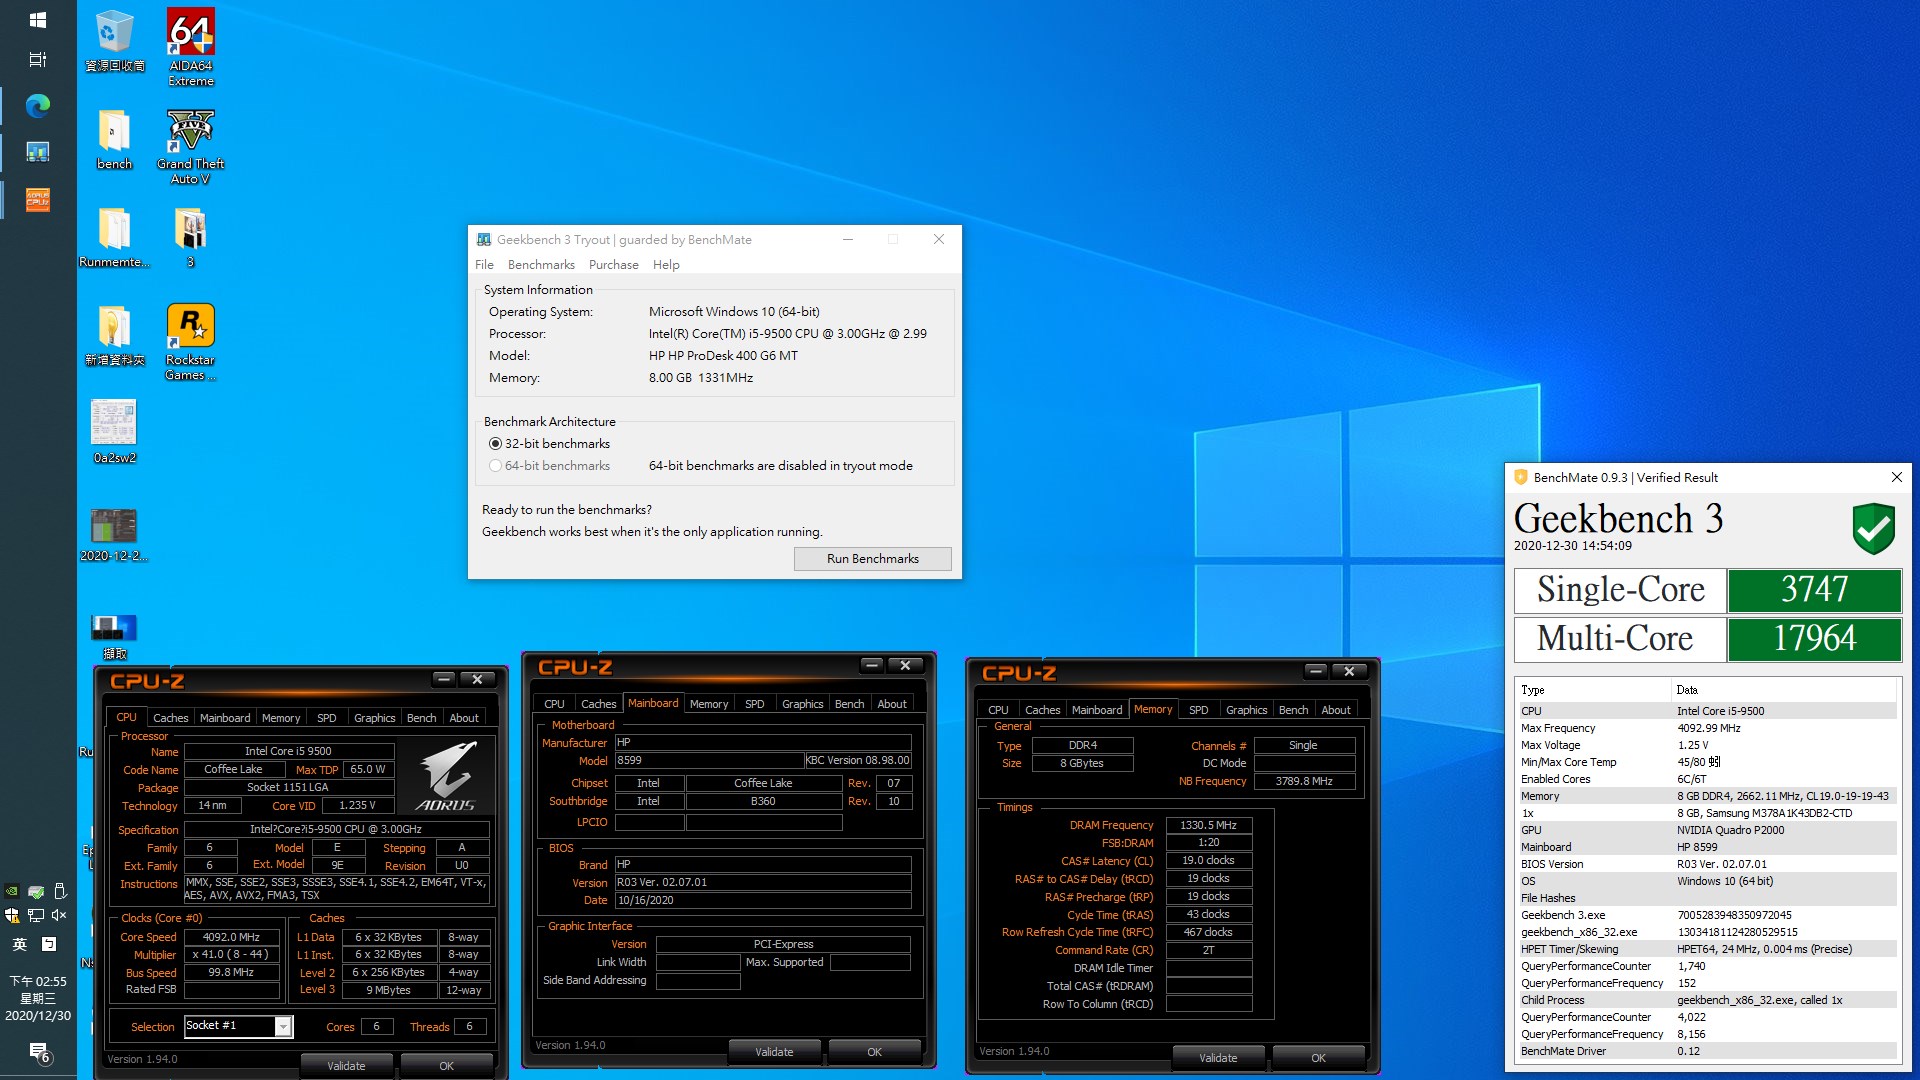Open the Recycle Bin on the desktop
This screenshot has width=1920, height=1080.
pos(114,40)
